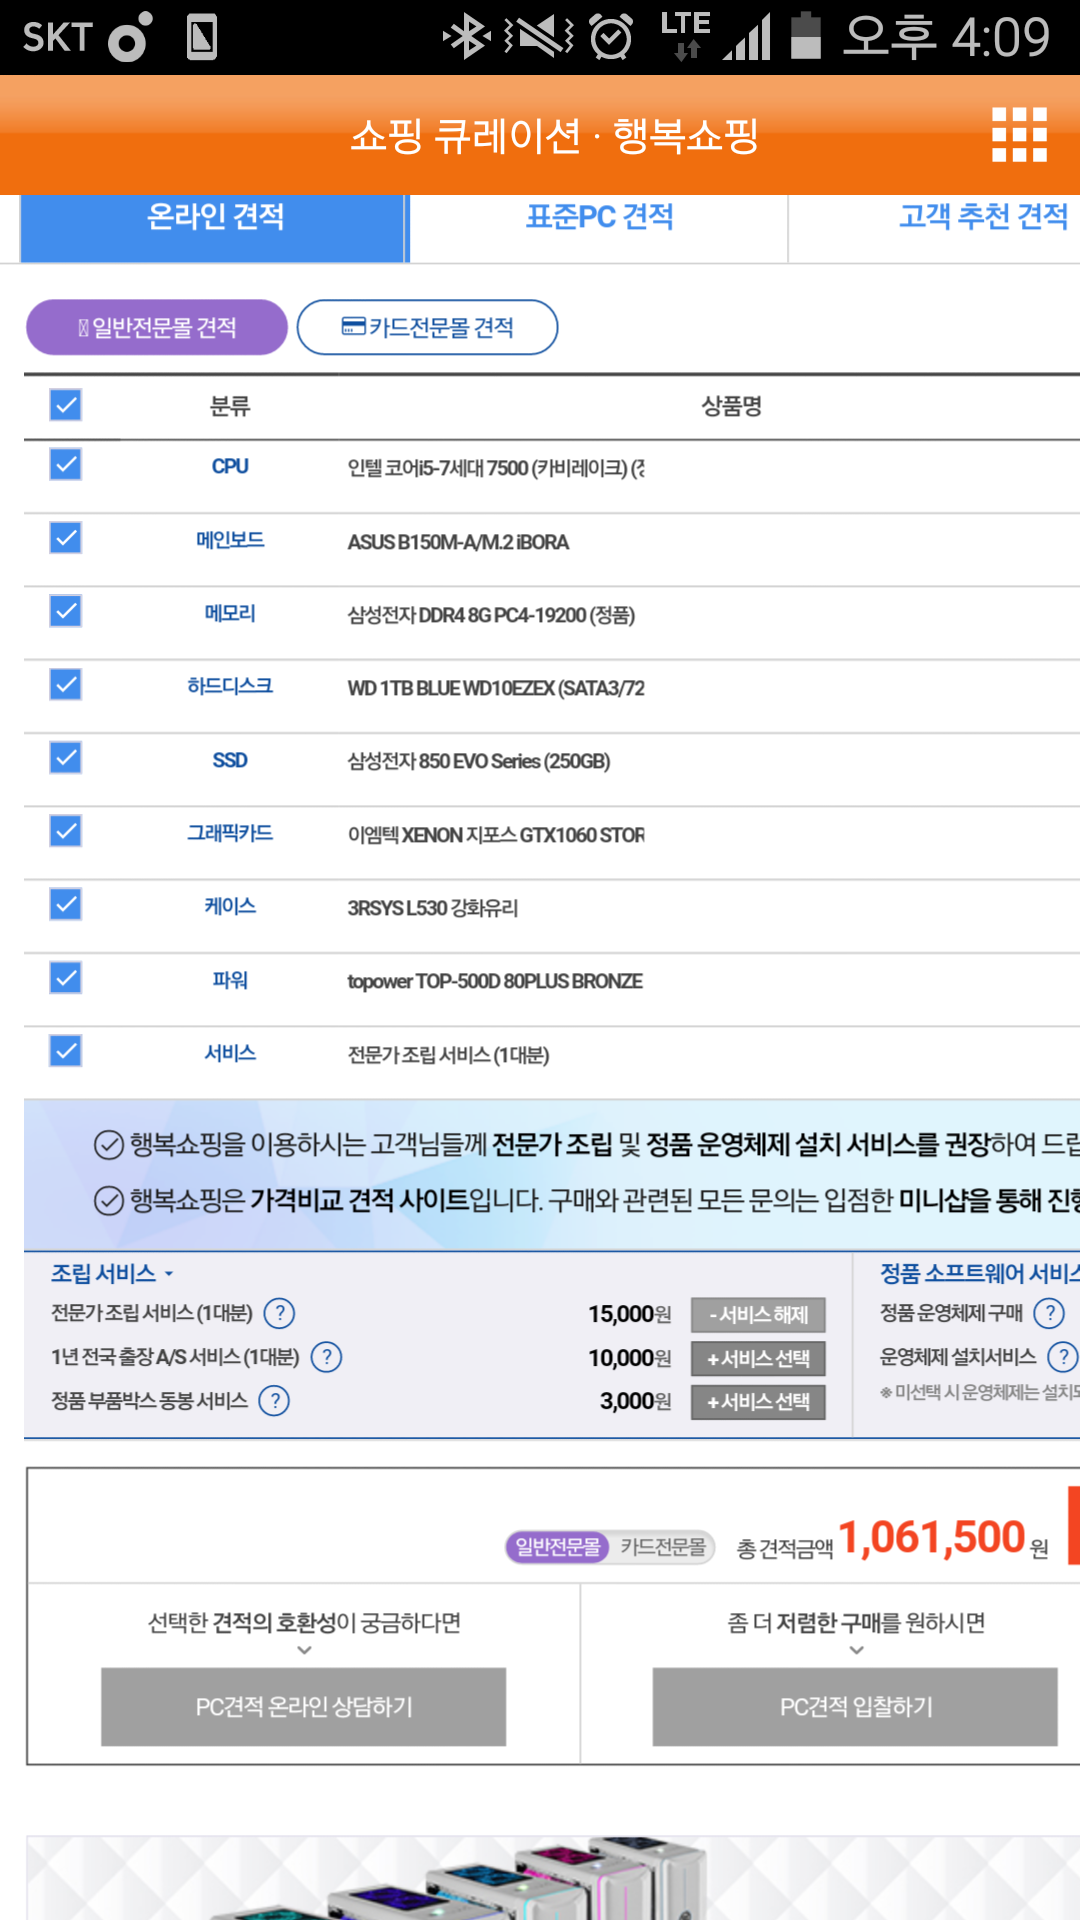
Task: Uncheck the CPU row checkbox
Action: point(66,465)
